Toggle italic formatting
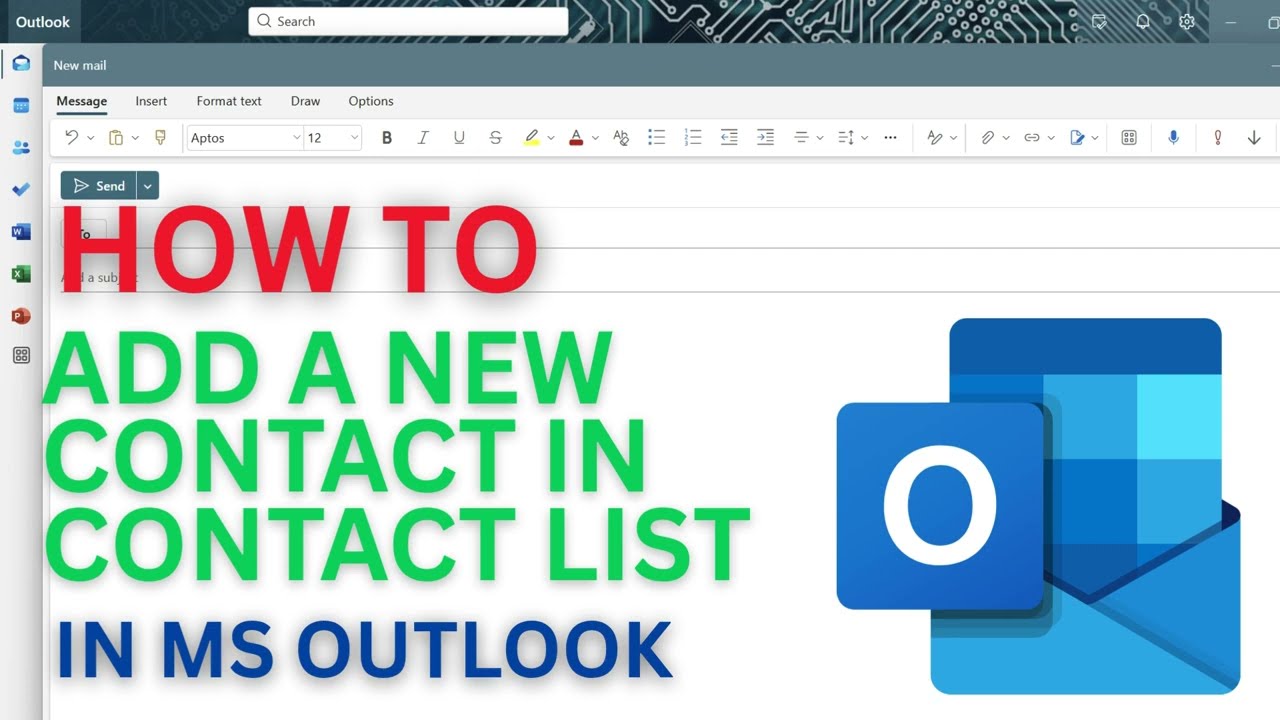1280x720 pixels. (x=423, y=138)
